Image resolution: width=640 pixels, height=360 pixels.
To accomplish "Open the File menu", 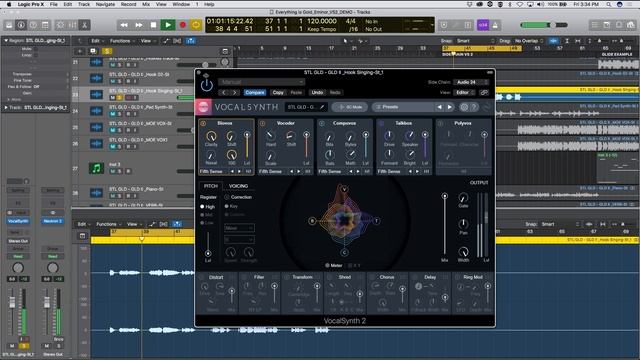I will pyautogui.click(x=53, y=4).
